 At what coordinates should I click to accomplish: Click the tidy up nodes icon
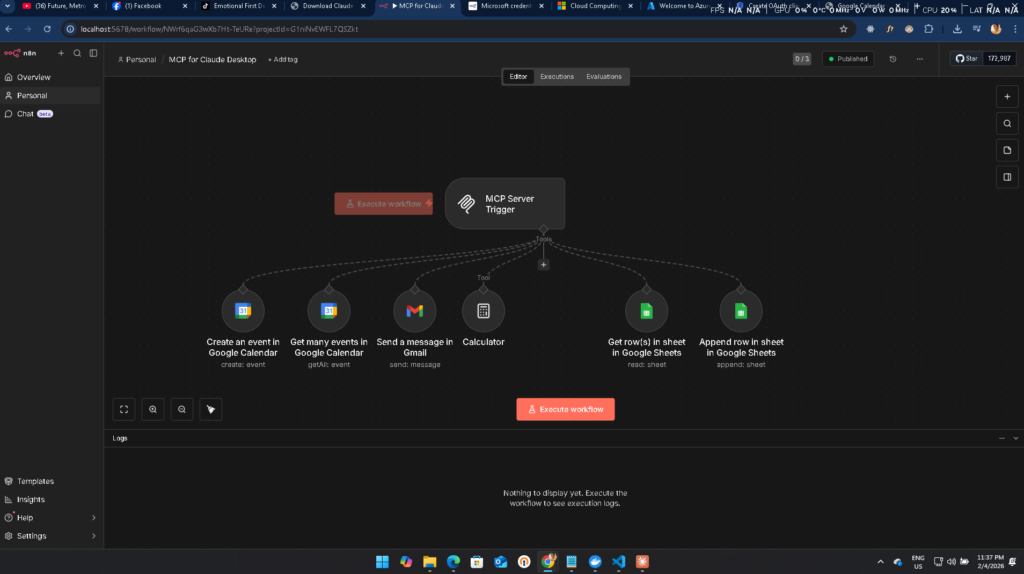(210, 409)
